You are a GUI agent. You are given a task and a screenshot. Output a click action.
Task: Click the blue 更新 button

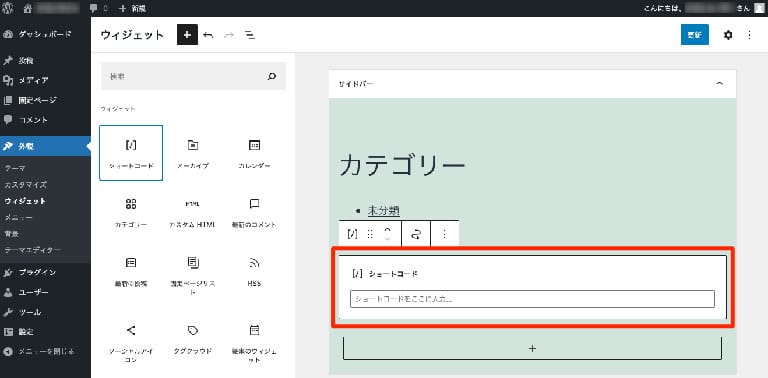point(695,35)
